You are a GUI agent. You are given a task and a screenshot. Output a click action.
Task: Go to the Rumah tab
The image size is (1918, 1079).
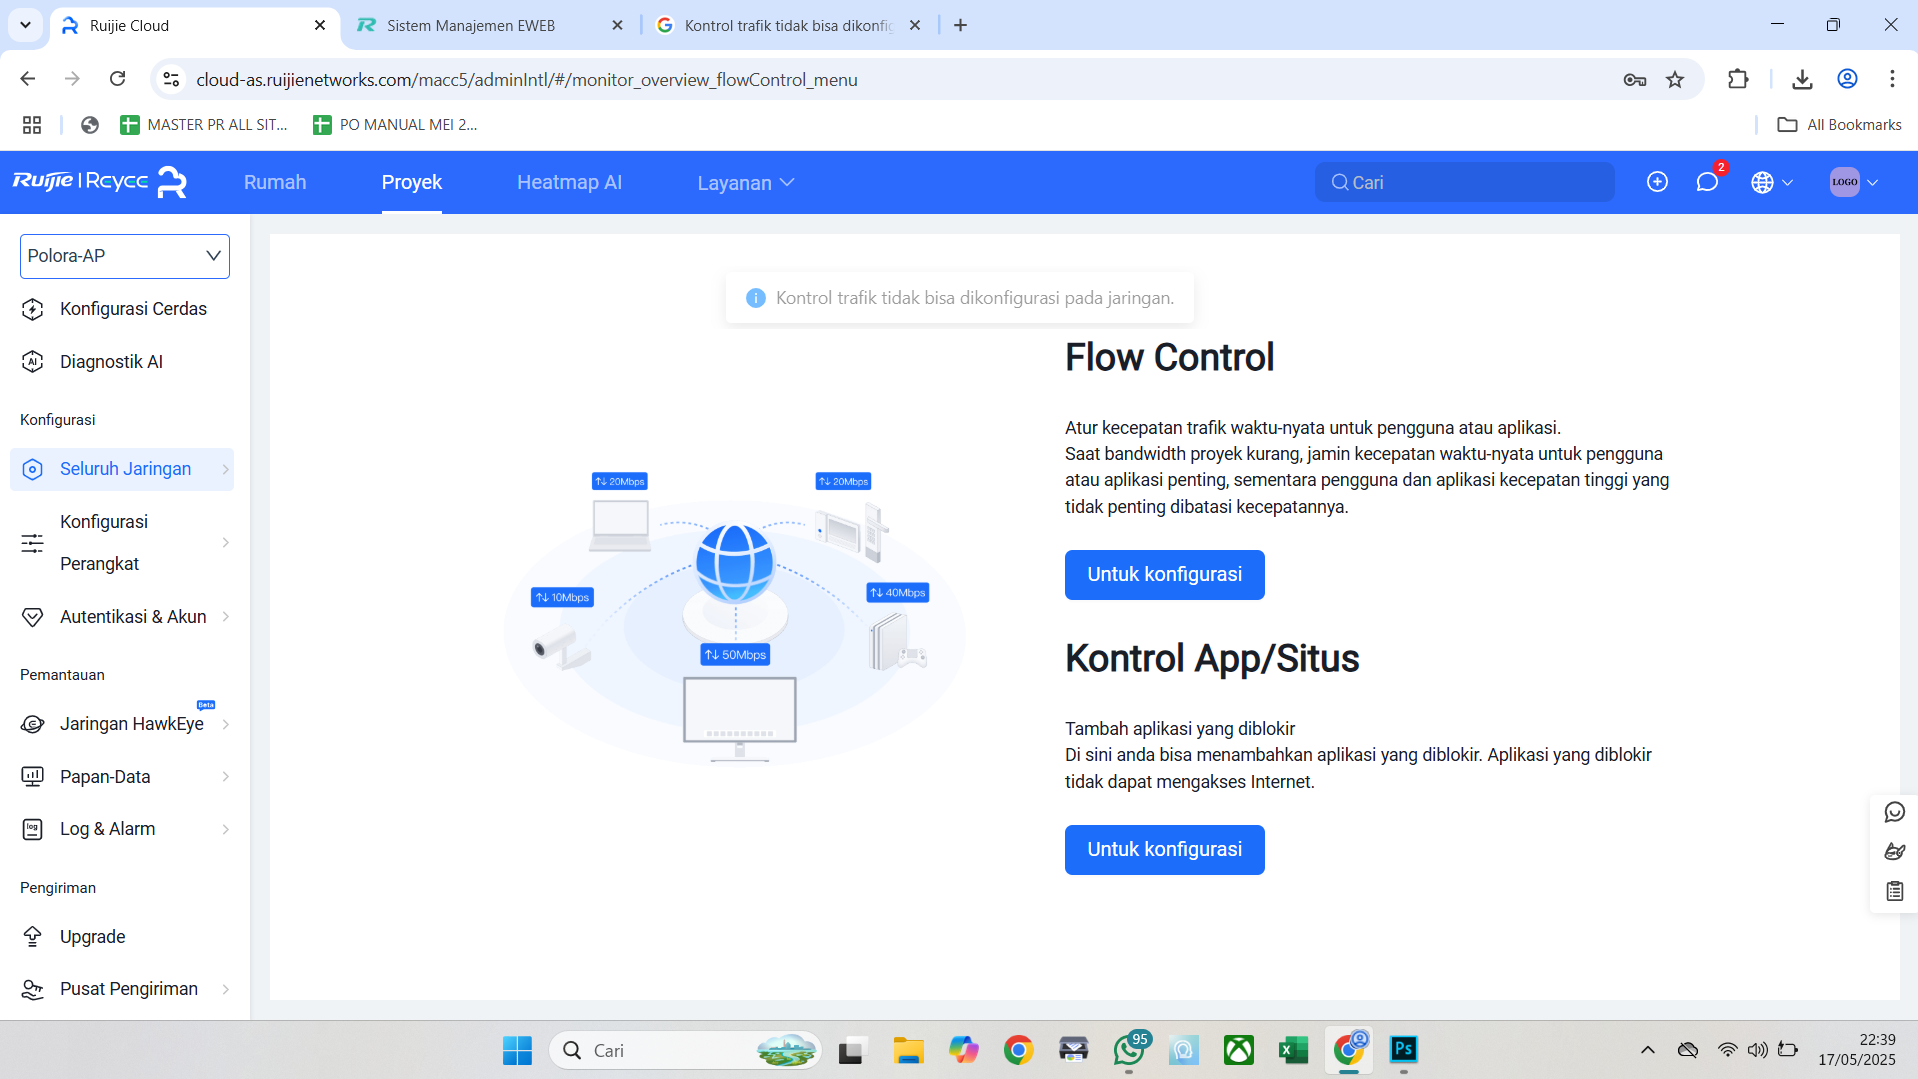275,183
